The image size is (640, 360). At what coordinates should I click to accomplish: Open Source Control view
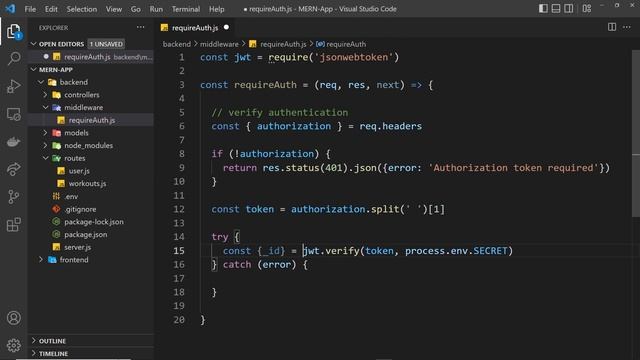pyautogui.click(x=13, y=197)
